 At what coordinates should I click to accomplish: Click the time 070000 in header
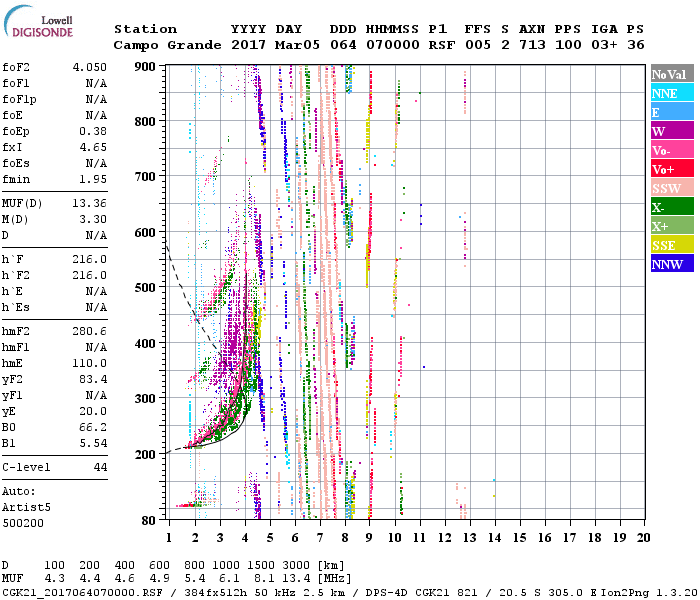[393, 45]
